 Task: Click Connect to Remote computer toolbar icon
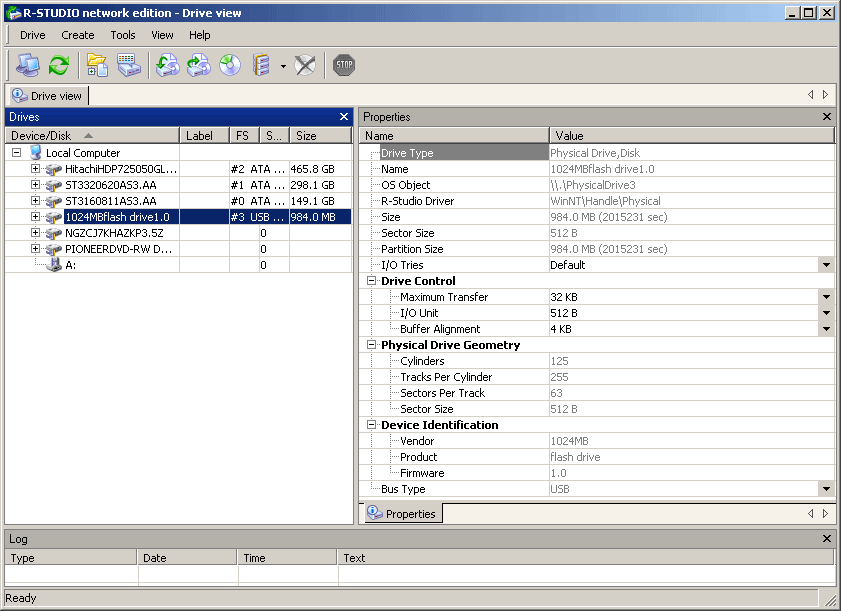[x=28, y=65]
